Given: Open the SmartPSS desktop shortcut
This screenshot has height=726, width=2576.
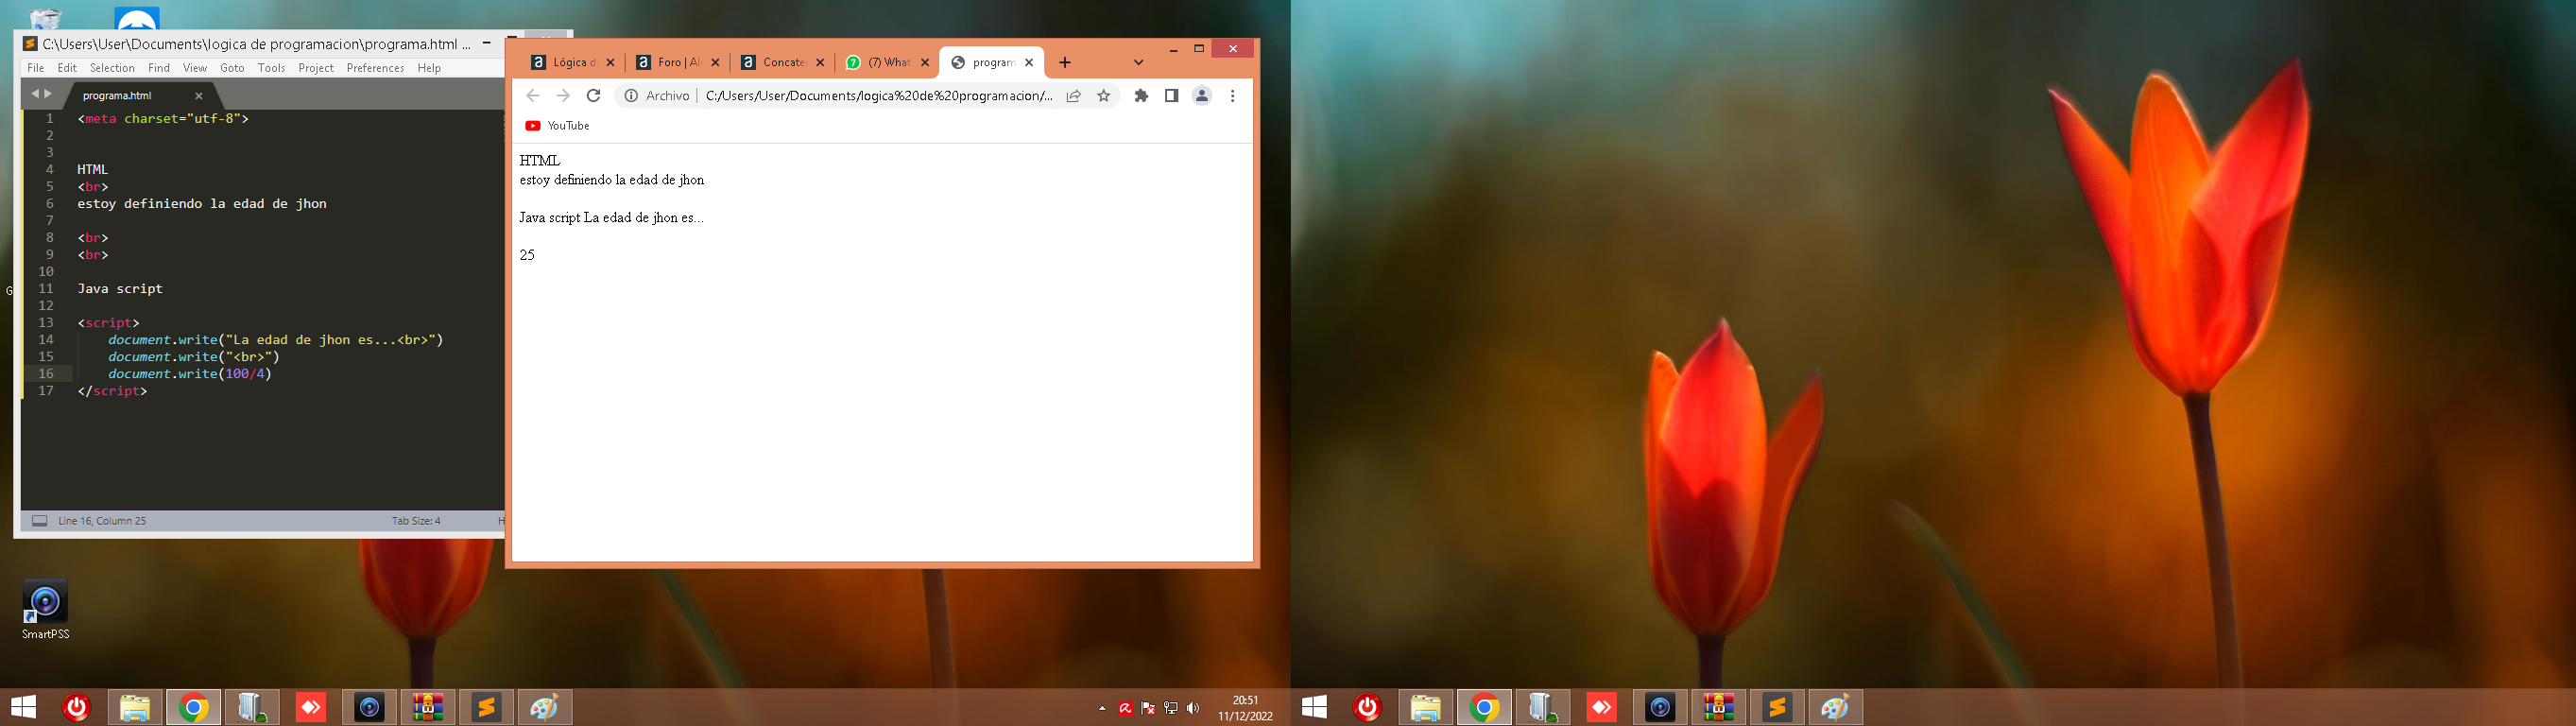Looking at the screenshot, I should (x=45, y=610).
